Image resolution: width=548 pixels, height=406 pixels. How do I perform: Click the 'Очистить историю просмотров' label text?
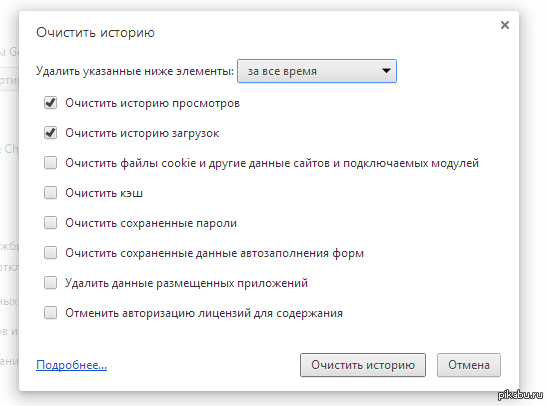pyautogui.click(x=152, y=103)
